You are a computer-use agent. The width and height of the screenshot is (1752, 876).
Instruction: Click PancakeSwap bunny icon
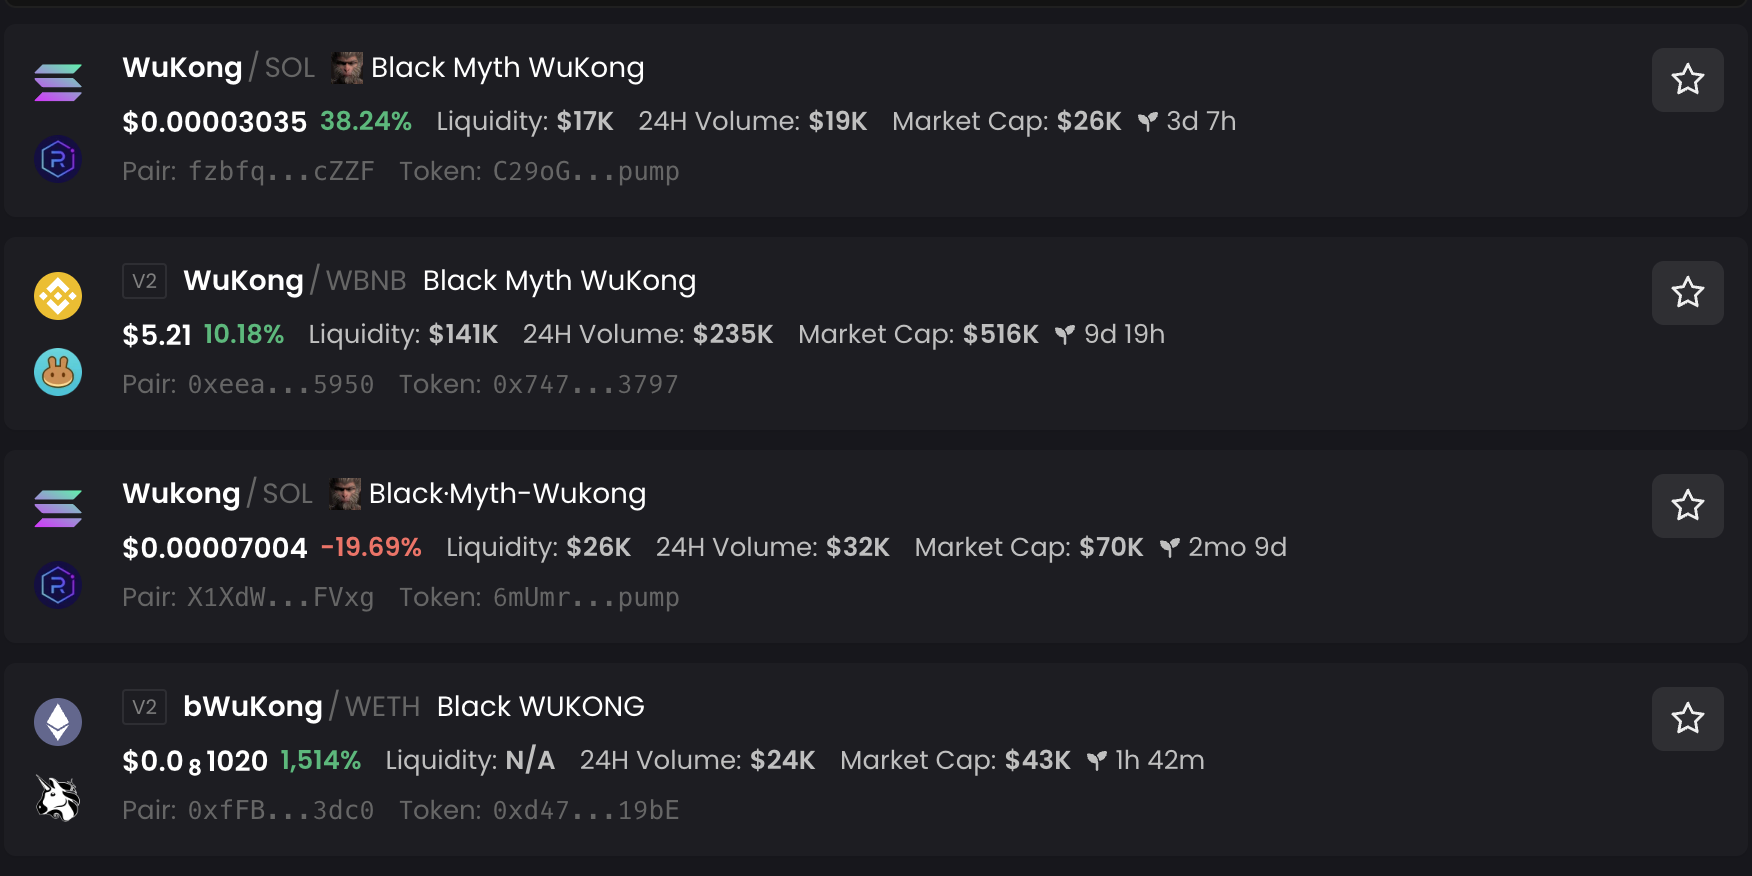point(58,373)
